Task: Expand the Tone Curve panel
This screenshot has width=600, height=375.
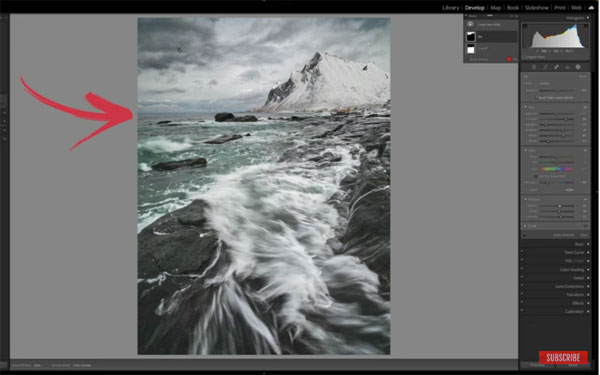Action: coord(574,253)
